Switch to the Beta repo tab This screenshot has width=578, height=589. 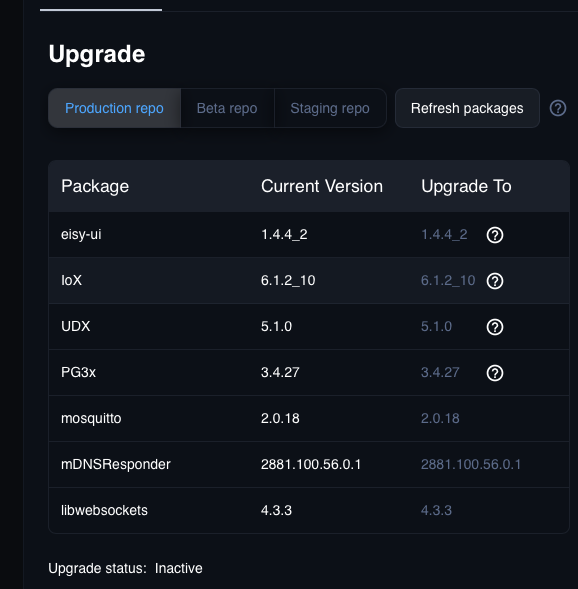(x=227, y=108)
